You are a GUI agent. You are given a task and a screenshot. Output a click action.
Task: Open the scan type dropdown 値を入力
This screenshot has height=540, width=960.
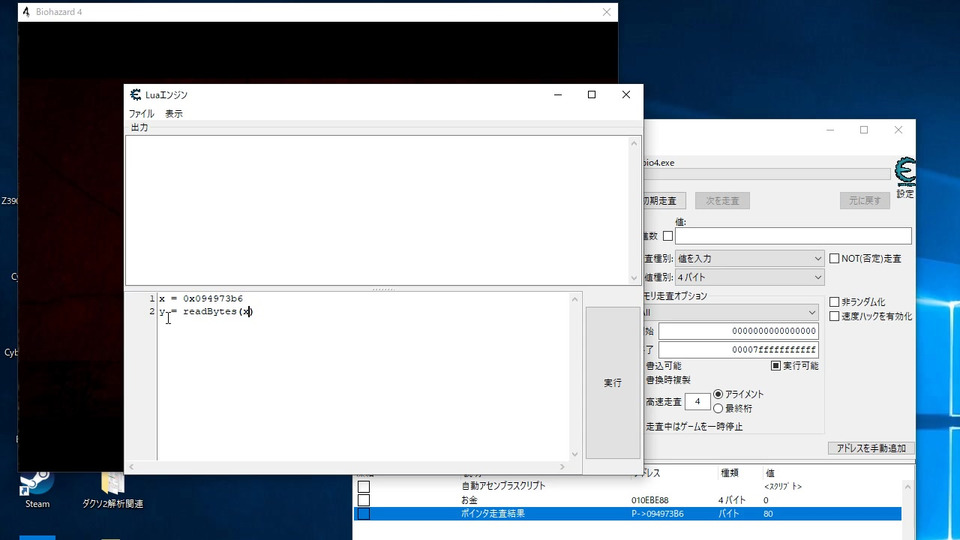click(x=749, y=258)
